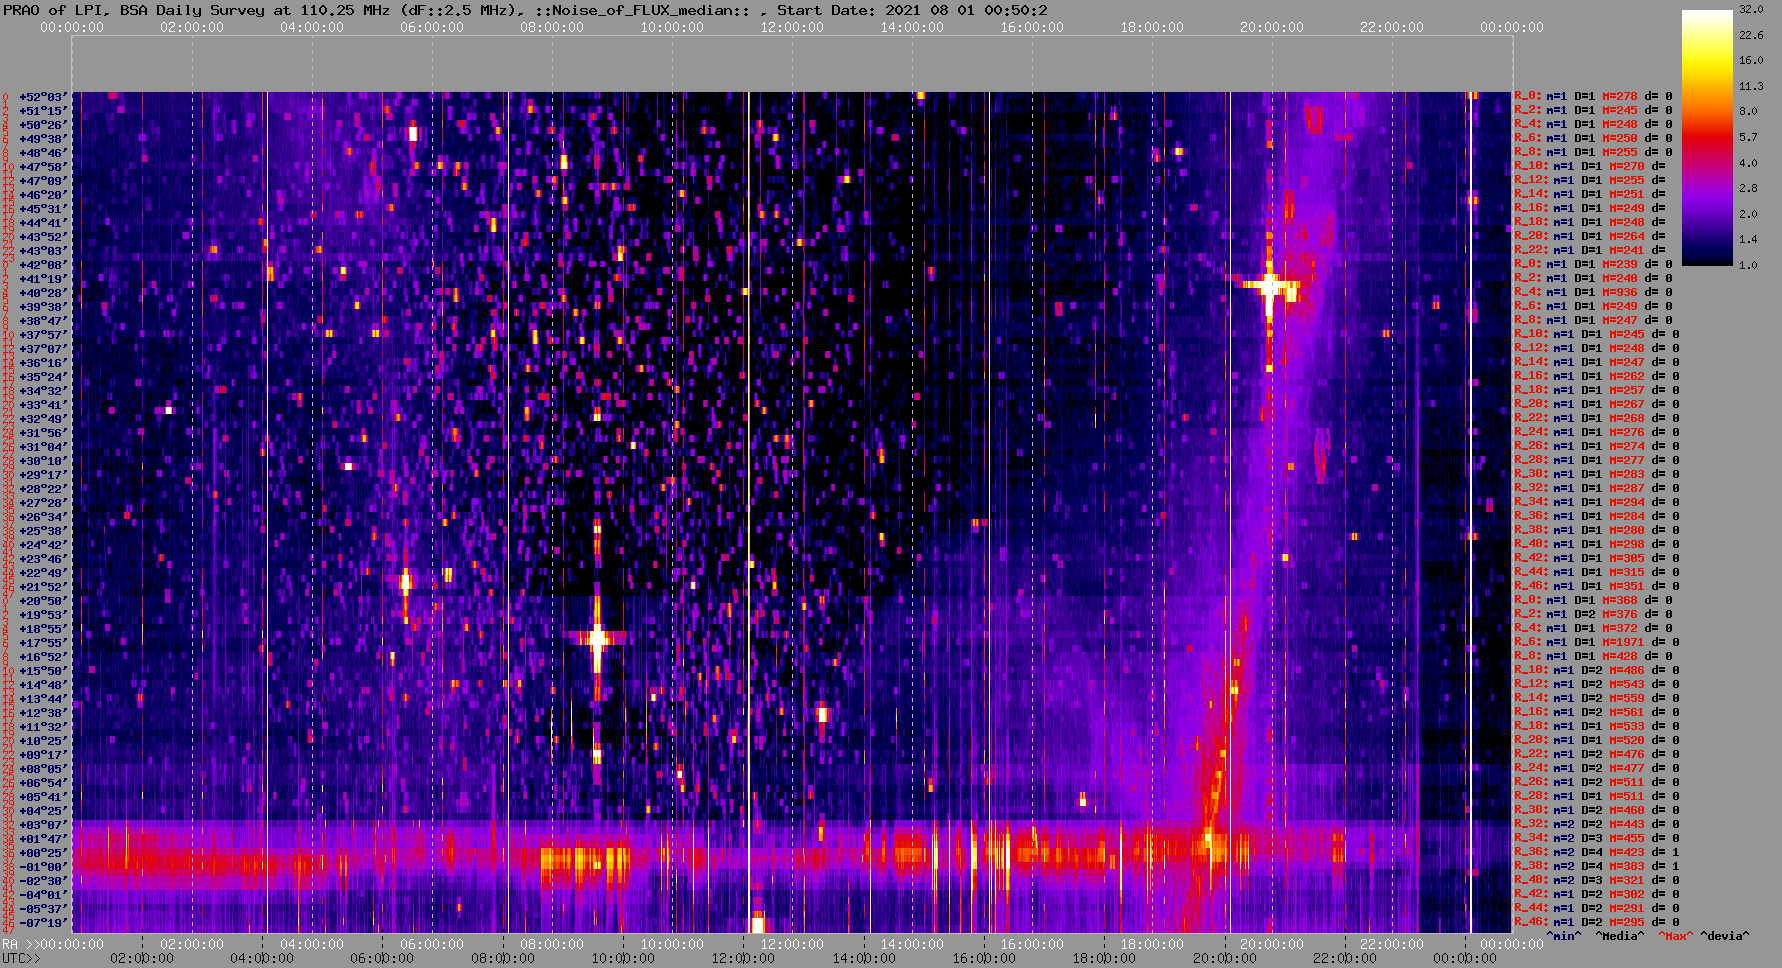Viewport: 1782px width, 968px height.
Task: Click the declination label +20°50'
Action: pyautogui.click(x=42, y=601)
